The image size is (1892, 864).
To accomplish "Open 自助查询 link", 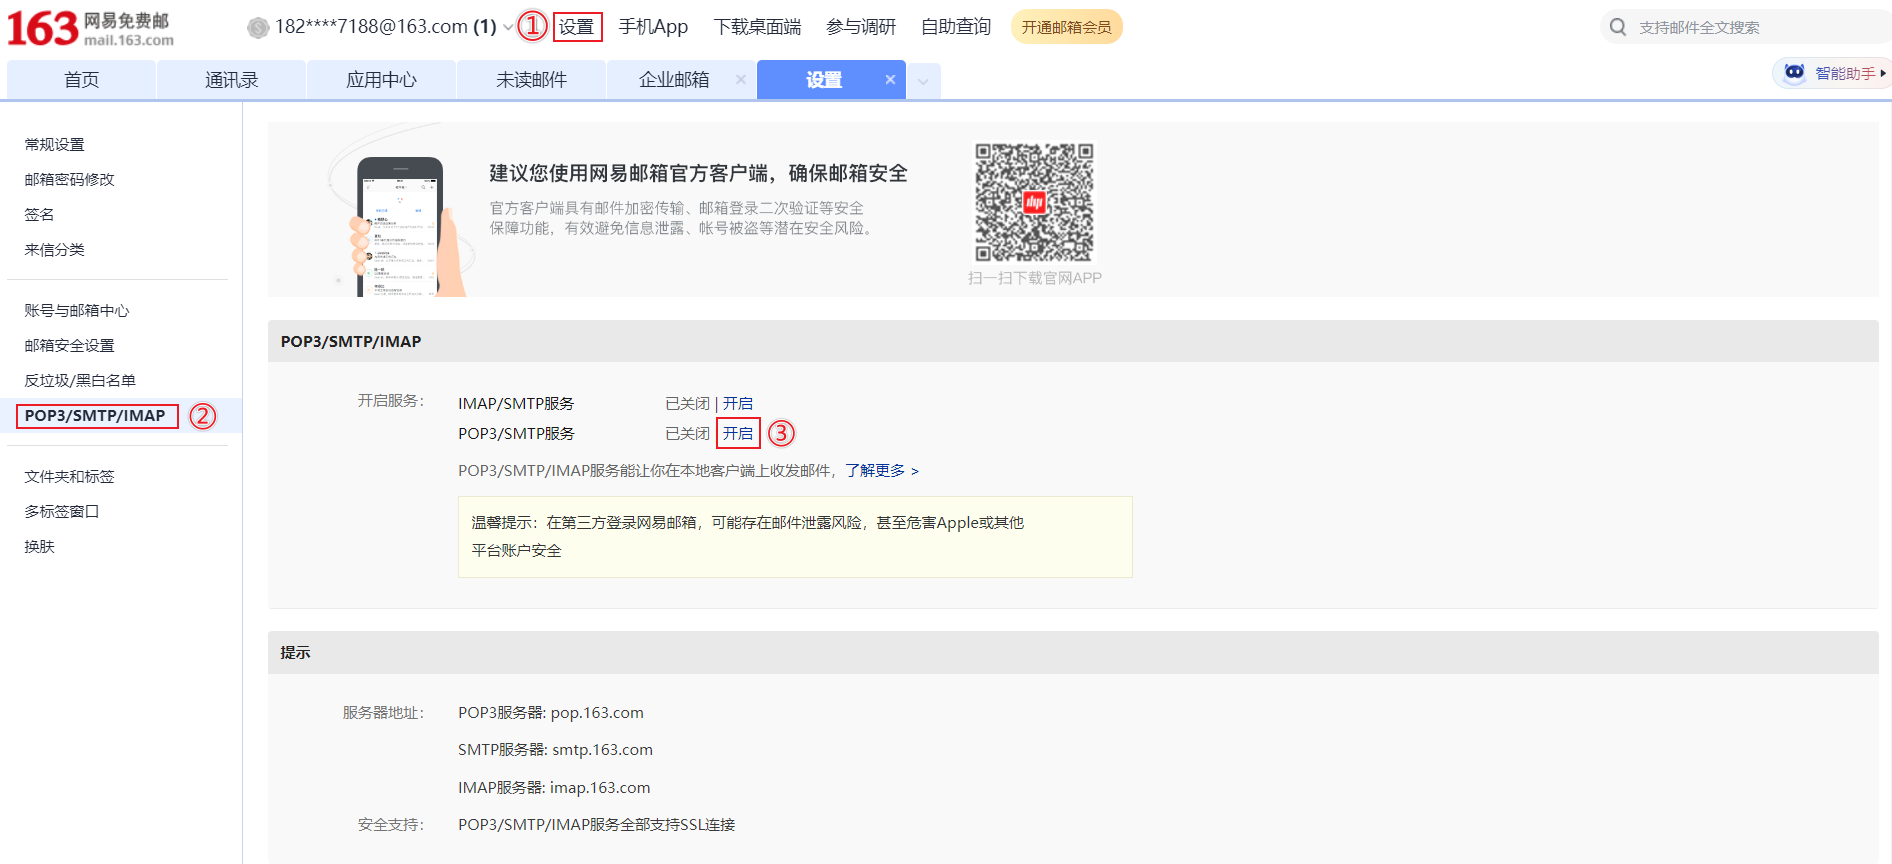I will point(956,27).
